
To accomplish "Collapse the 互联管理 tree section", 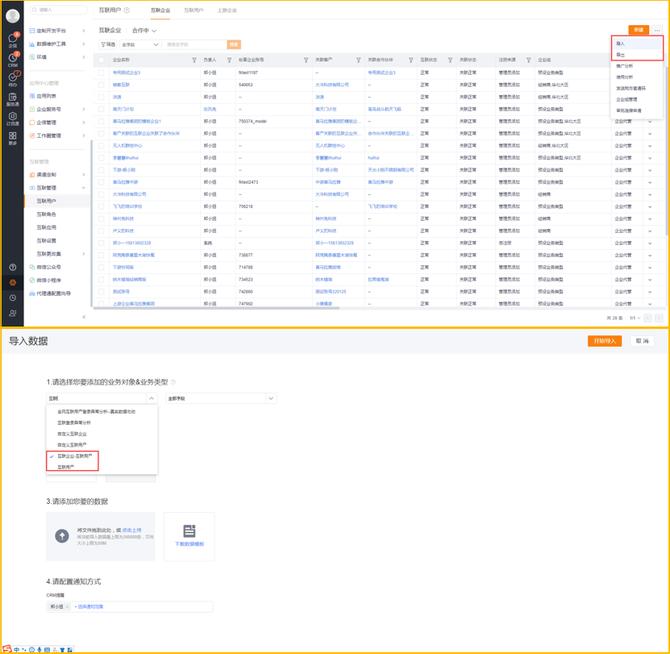I will tap(83, 187).
